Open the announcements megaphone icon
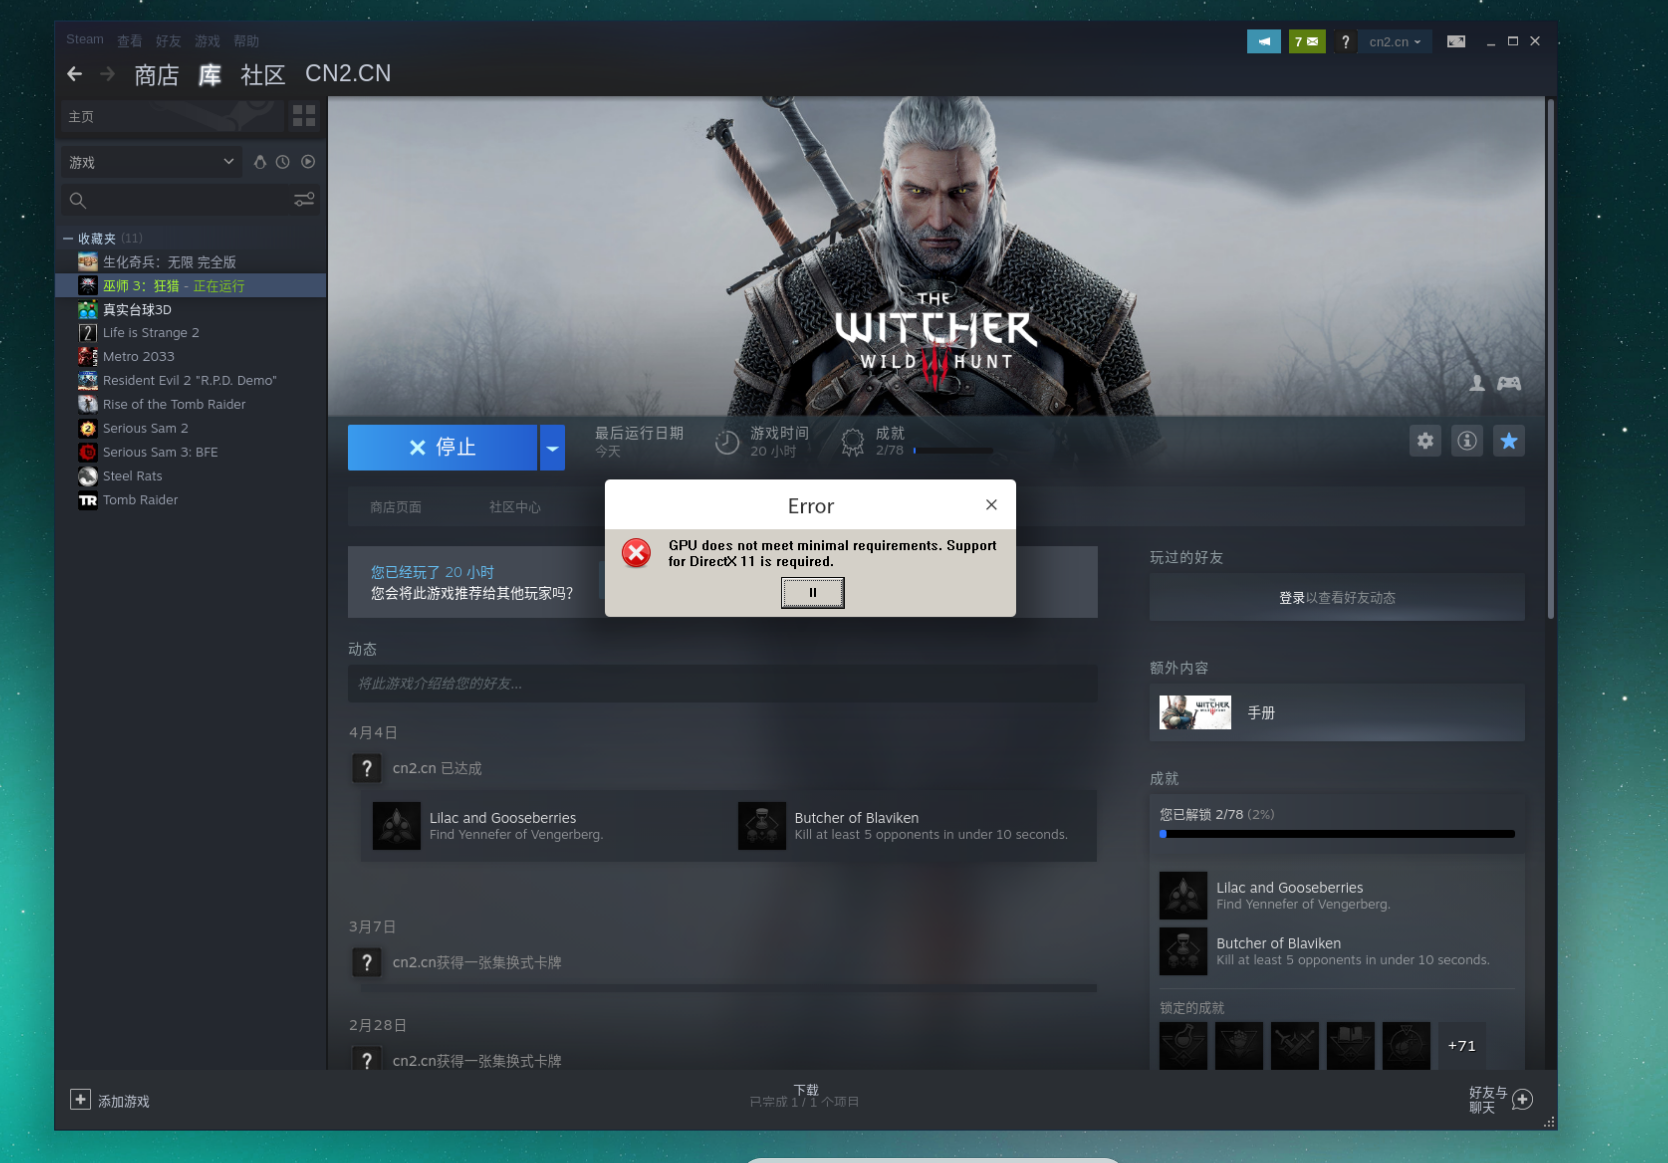This screenshot has width=1668, height=1163. [1264, 41]
